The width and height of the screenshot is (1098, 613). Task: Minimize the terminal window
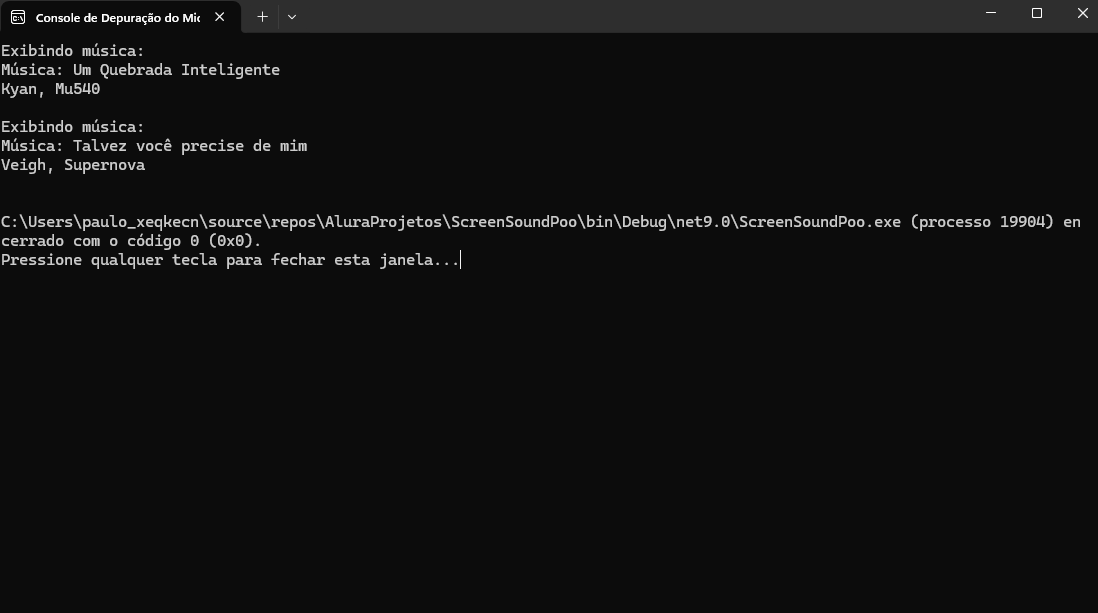pyautogui.click(x=990, y=14)
